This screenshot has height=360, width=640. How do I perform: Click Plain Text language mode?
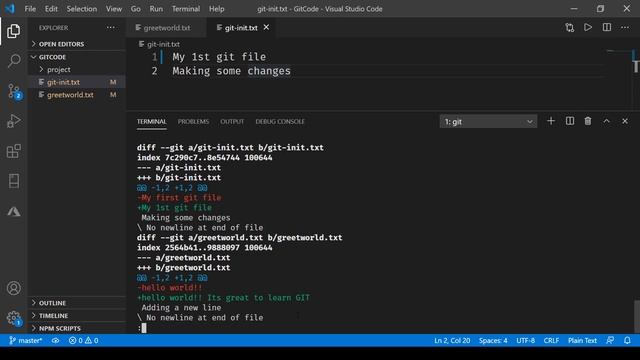(582, 340)
